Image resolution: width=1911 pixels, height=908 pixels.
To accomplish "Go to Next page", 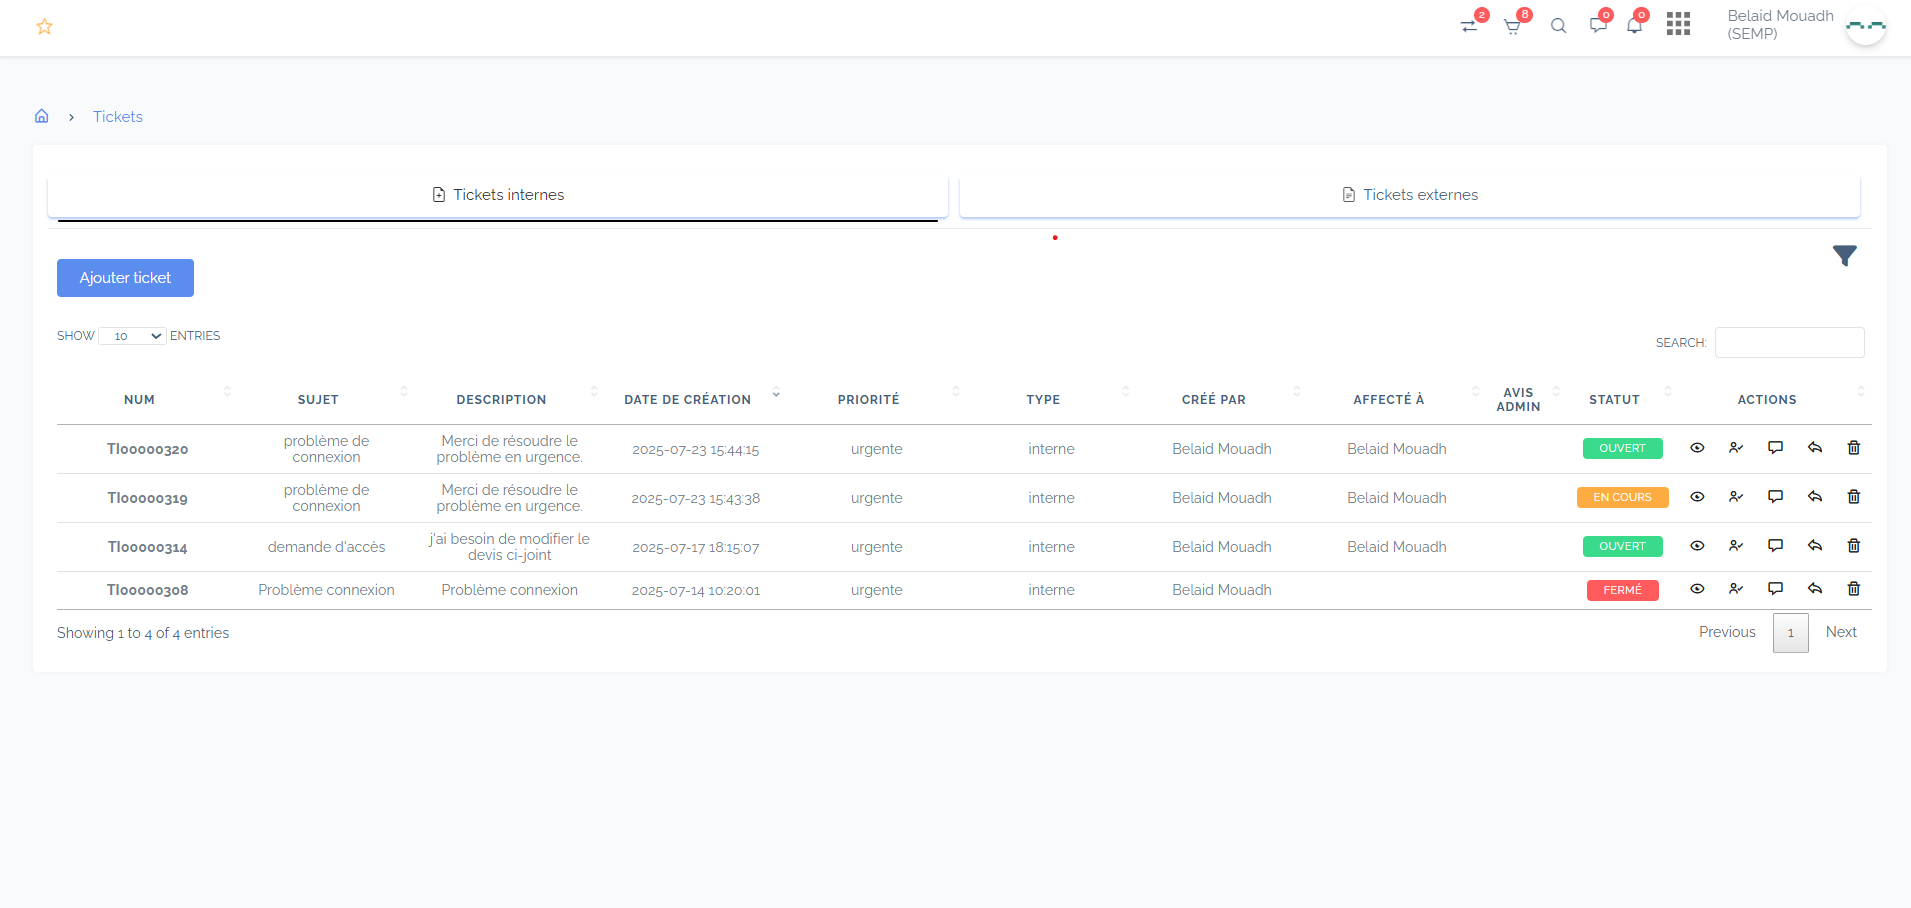I will 1841,632.
